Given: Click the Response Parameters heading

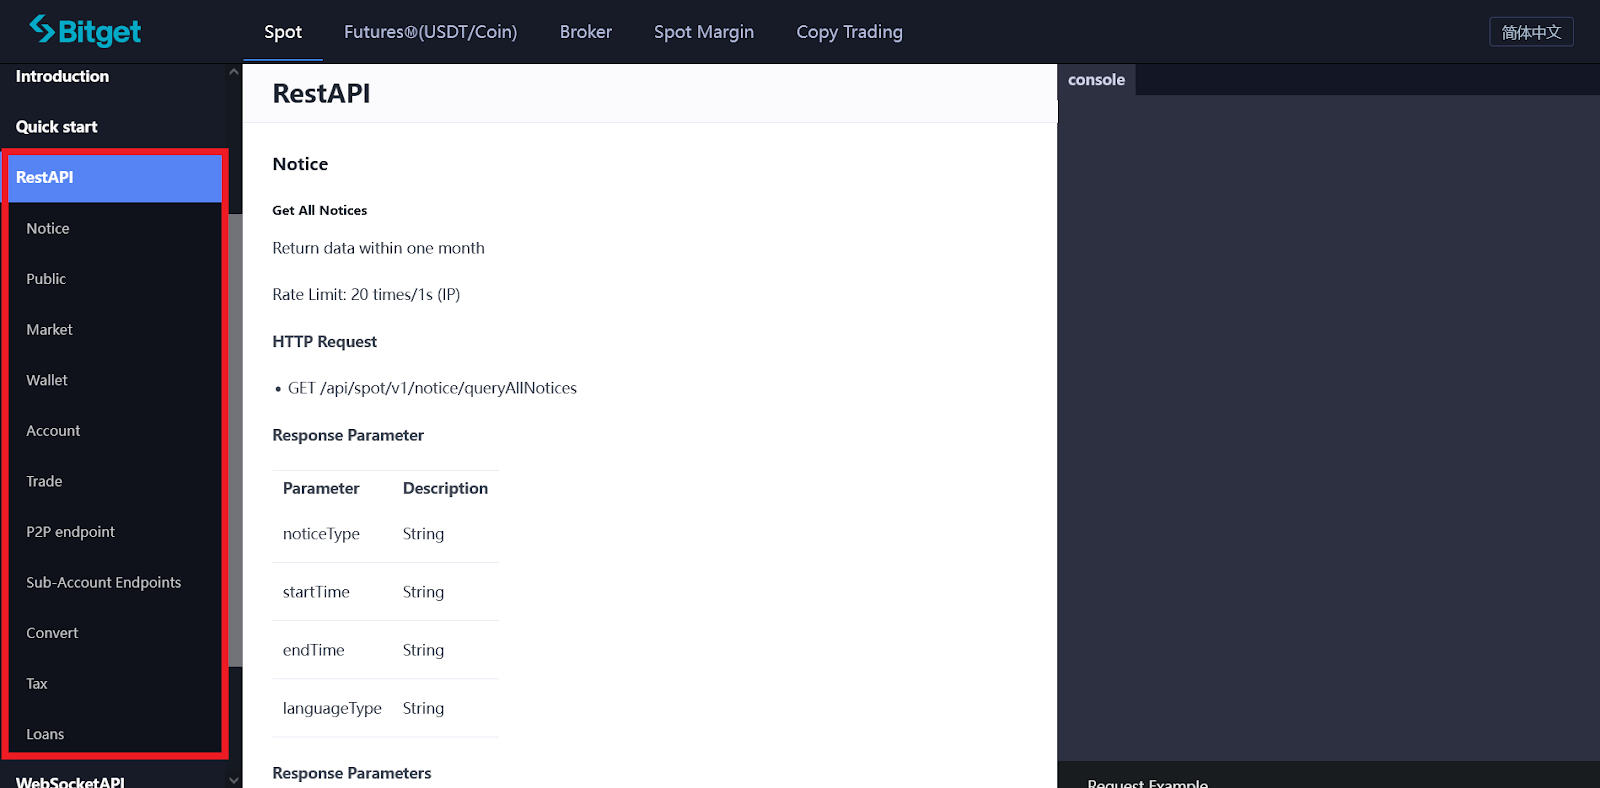Looking at the screenshot, I should pos(351,773).
